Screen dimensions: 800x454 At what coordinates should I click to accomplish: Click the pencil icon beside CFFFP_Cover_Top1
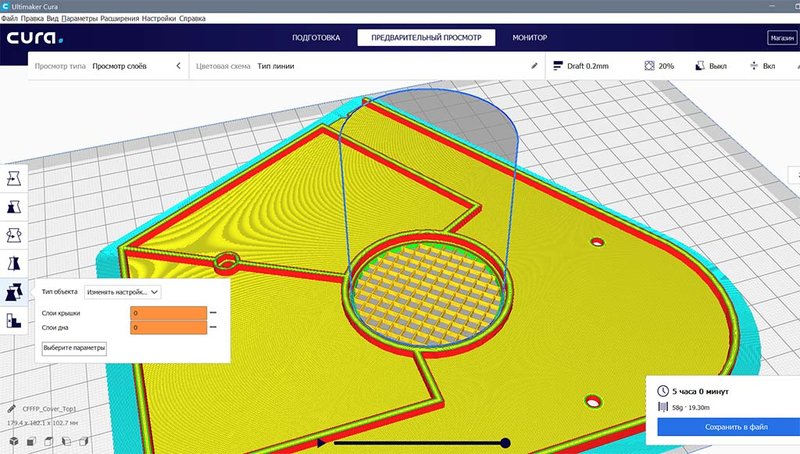[12, 409]
